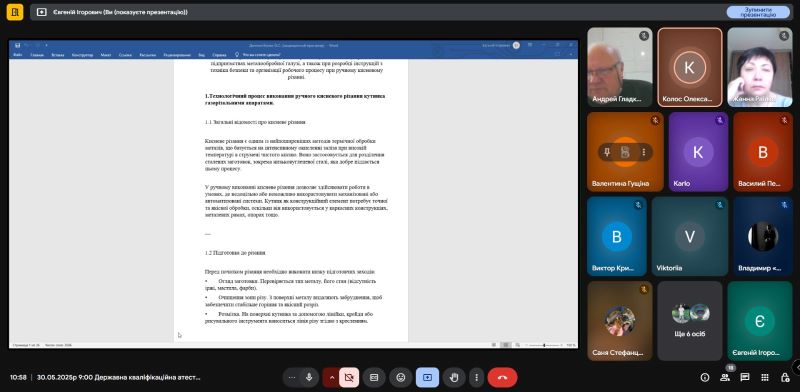Show participants list people icon
800x392 pixels.
[724, 377]
